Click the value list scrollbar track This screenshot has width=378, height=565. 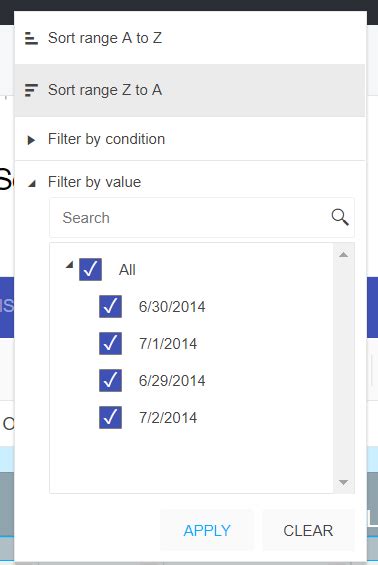[x=343, y=368]
